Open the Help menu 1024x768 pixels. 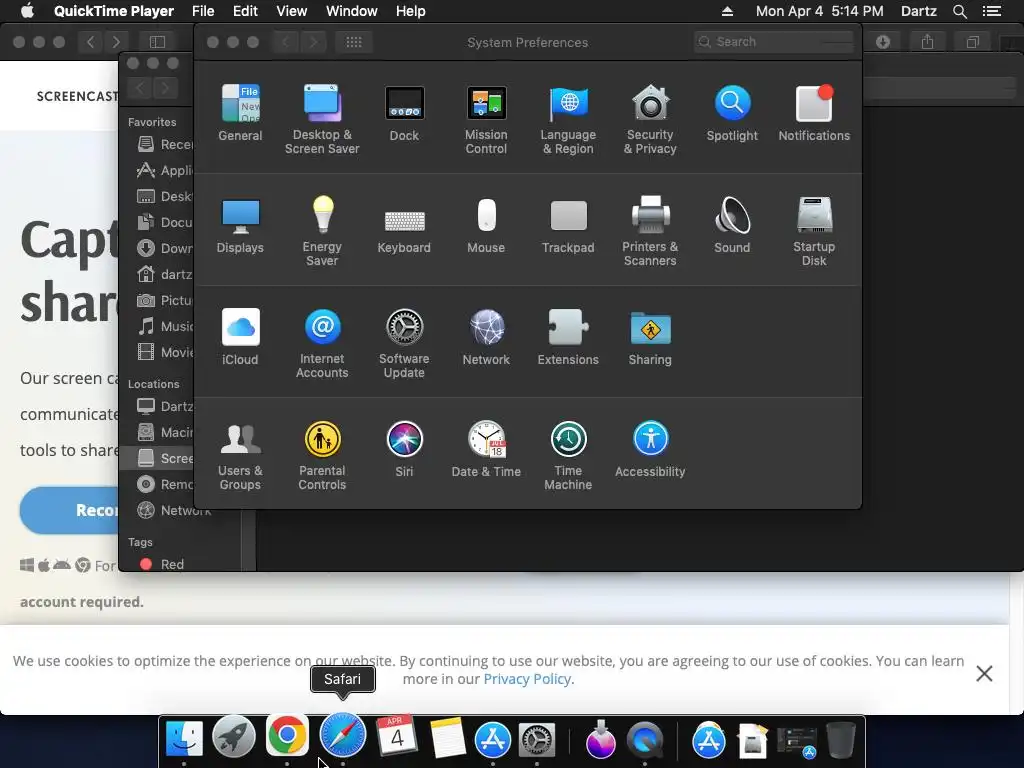410,11
